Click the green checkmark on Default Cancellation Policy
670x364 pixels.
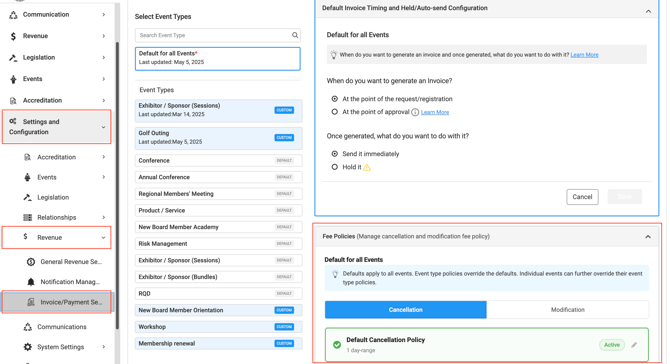pos(337,345)
